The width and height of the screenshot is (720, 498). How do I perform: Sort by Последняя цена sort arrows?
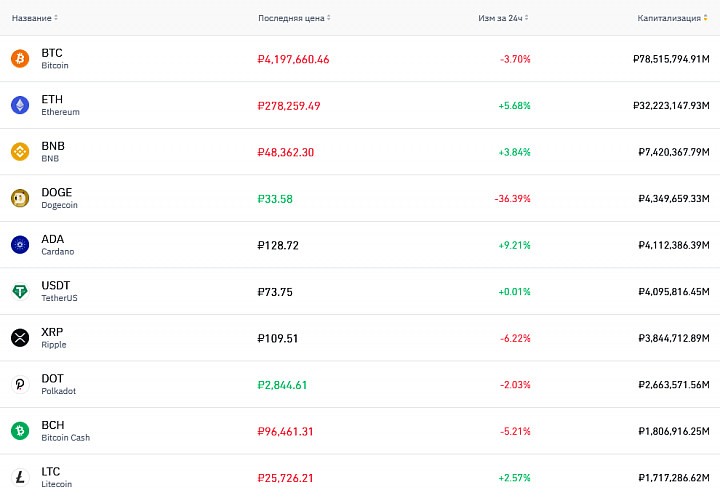pos(329,17)
